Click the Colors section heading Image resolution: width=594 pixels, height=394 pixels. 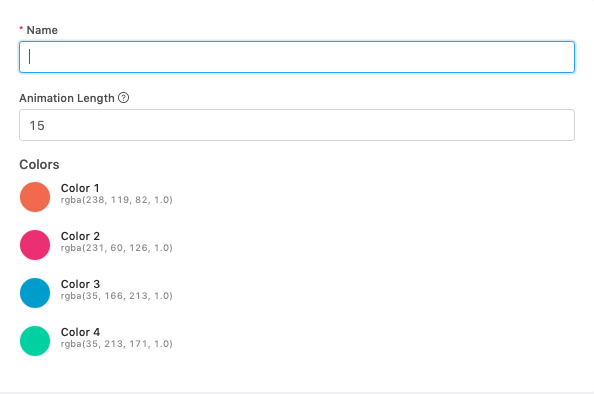[39, 164]
